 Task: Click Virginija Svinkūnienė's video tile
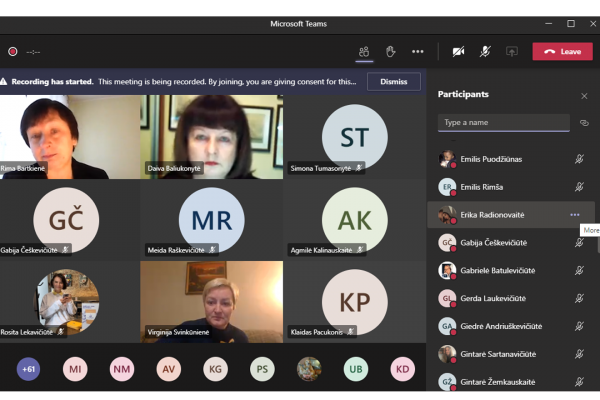pos(212,302)
